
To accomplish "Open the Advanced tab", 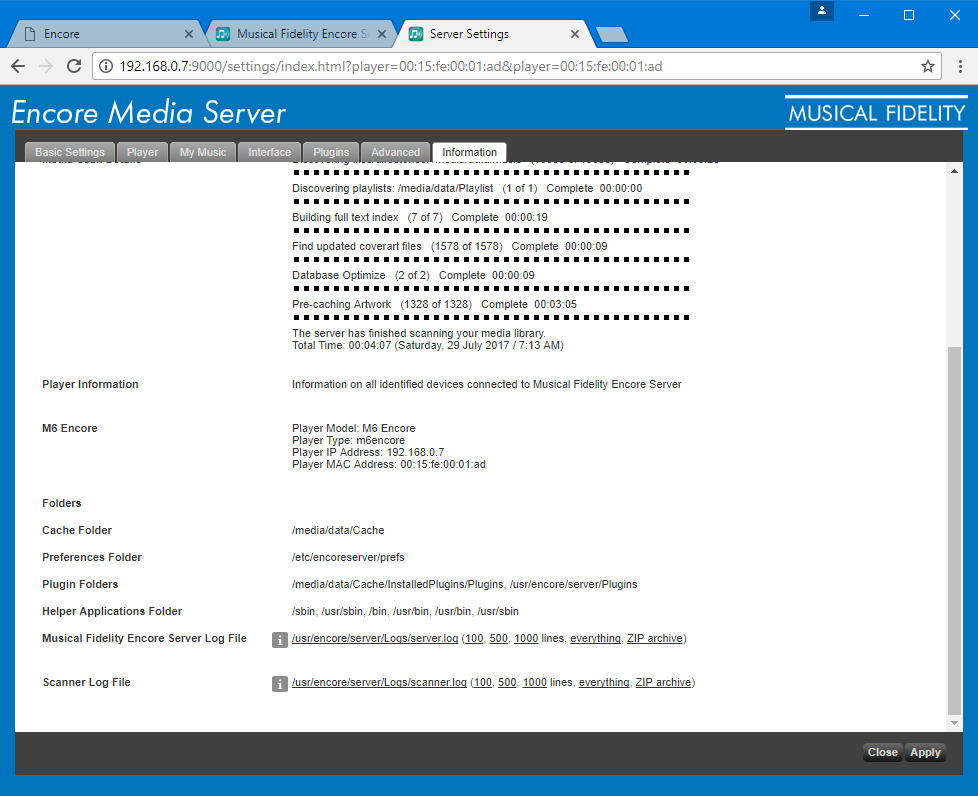I will [x=395, y=152].
